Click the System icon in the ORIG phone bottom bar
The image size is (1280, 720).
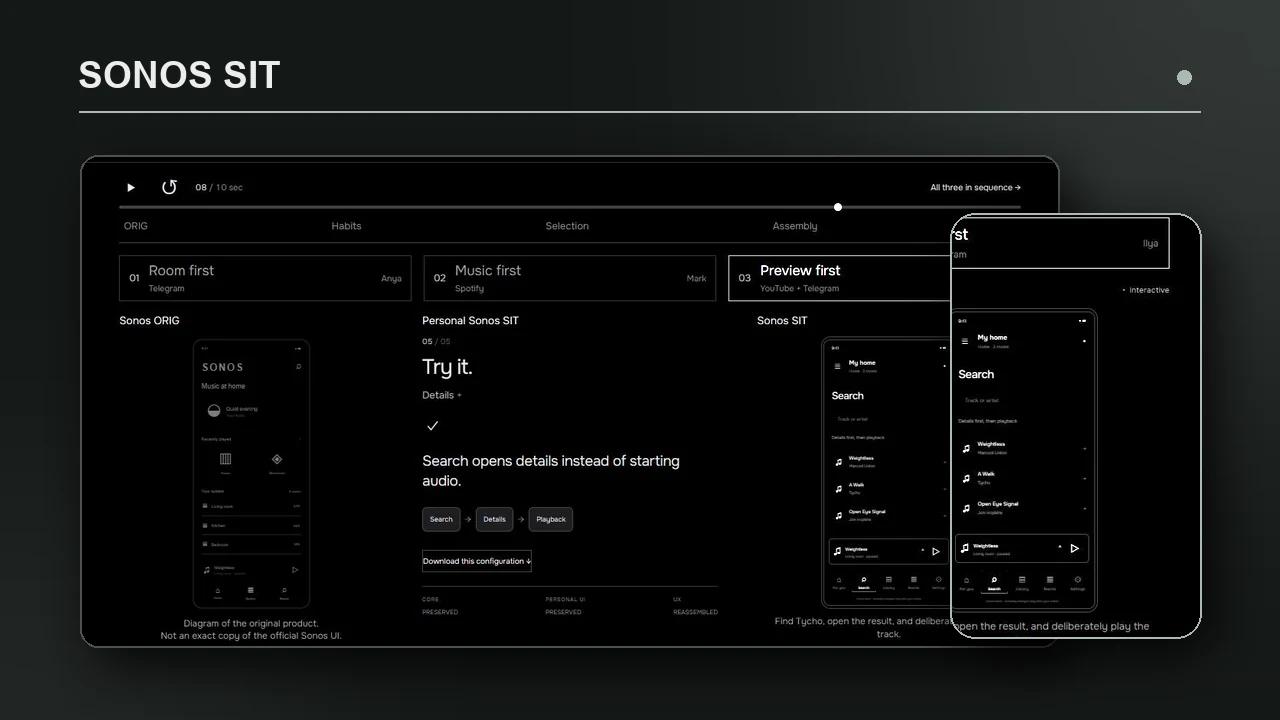[251, 590]
